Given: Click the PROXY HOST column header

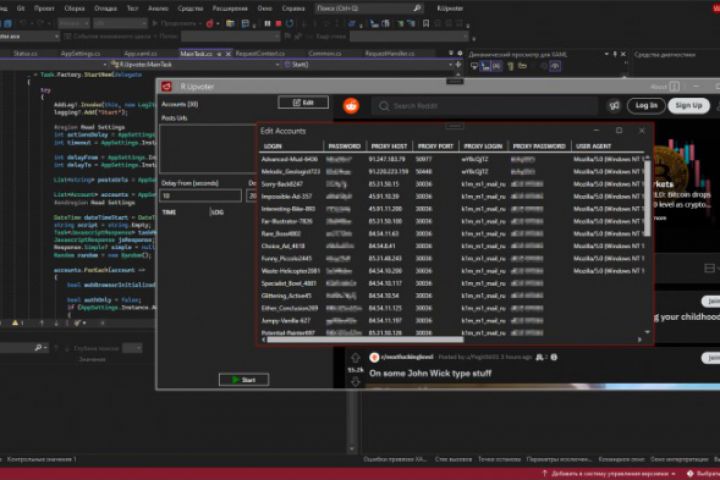Looking at the screenshot, I should pos(389,146).
